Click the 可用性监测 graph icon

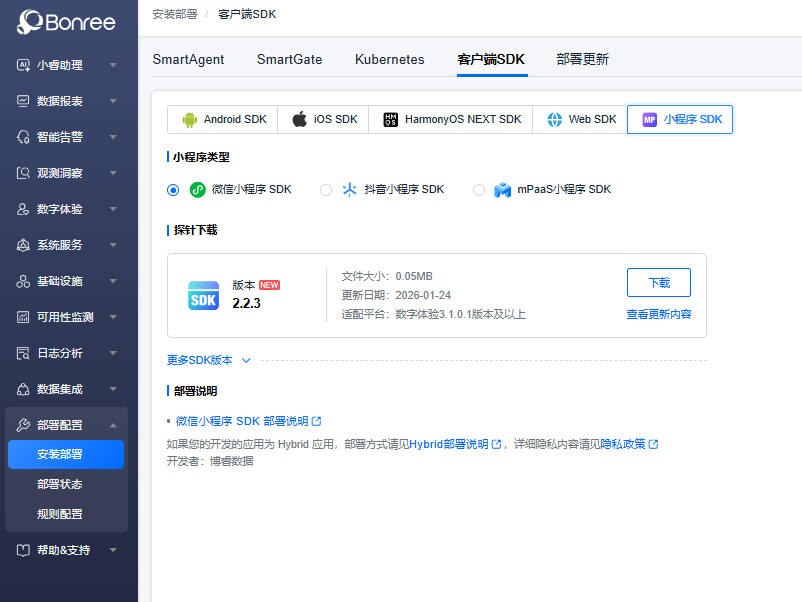23,317
